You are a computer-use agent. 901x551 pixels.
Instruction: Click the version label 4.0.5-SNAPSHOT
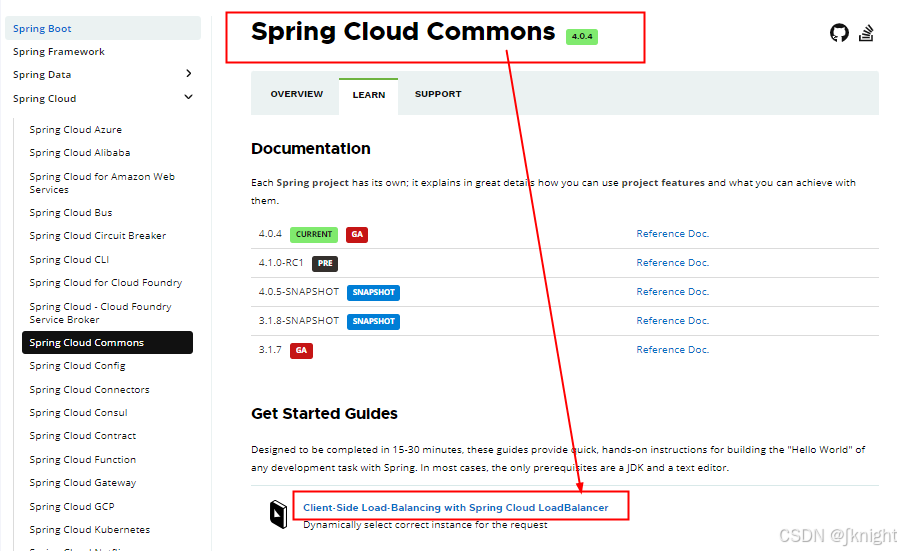click(x=298, y=292)
